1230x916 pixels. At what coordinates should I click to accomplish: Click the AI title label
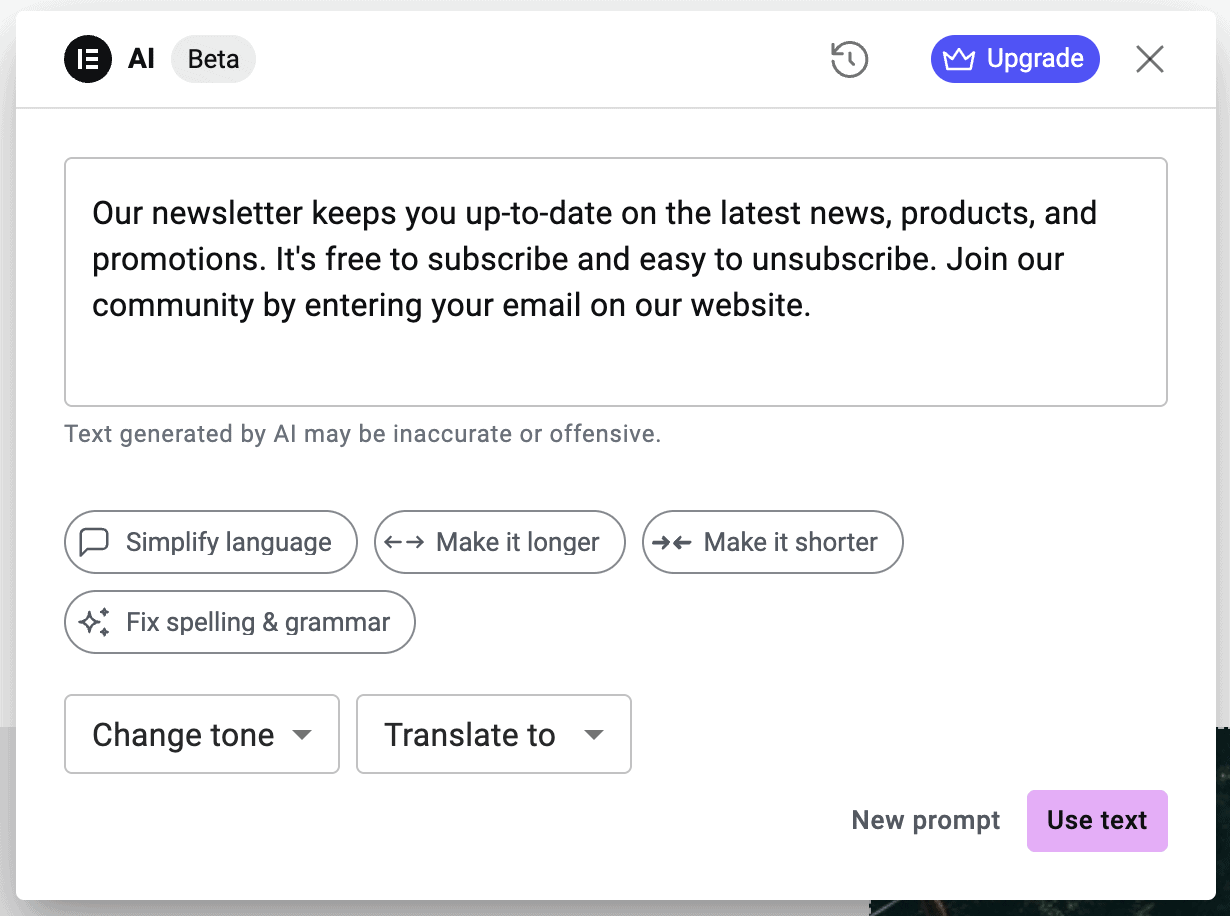(141, 59)
